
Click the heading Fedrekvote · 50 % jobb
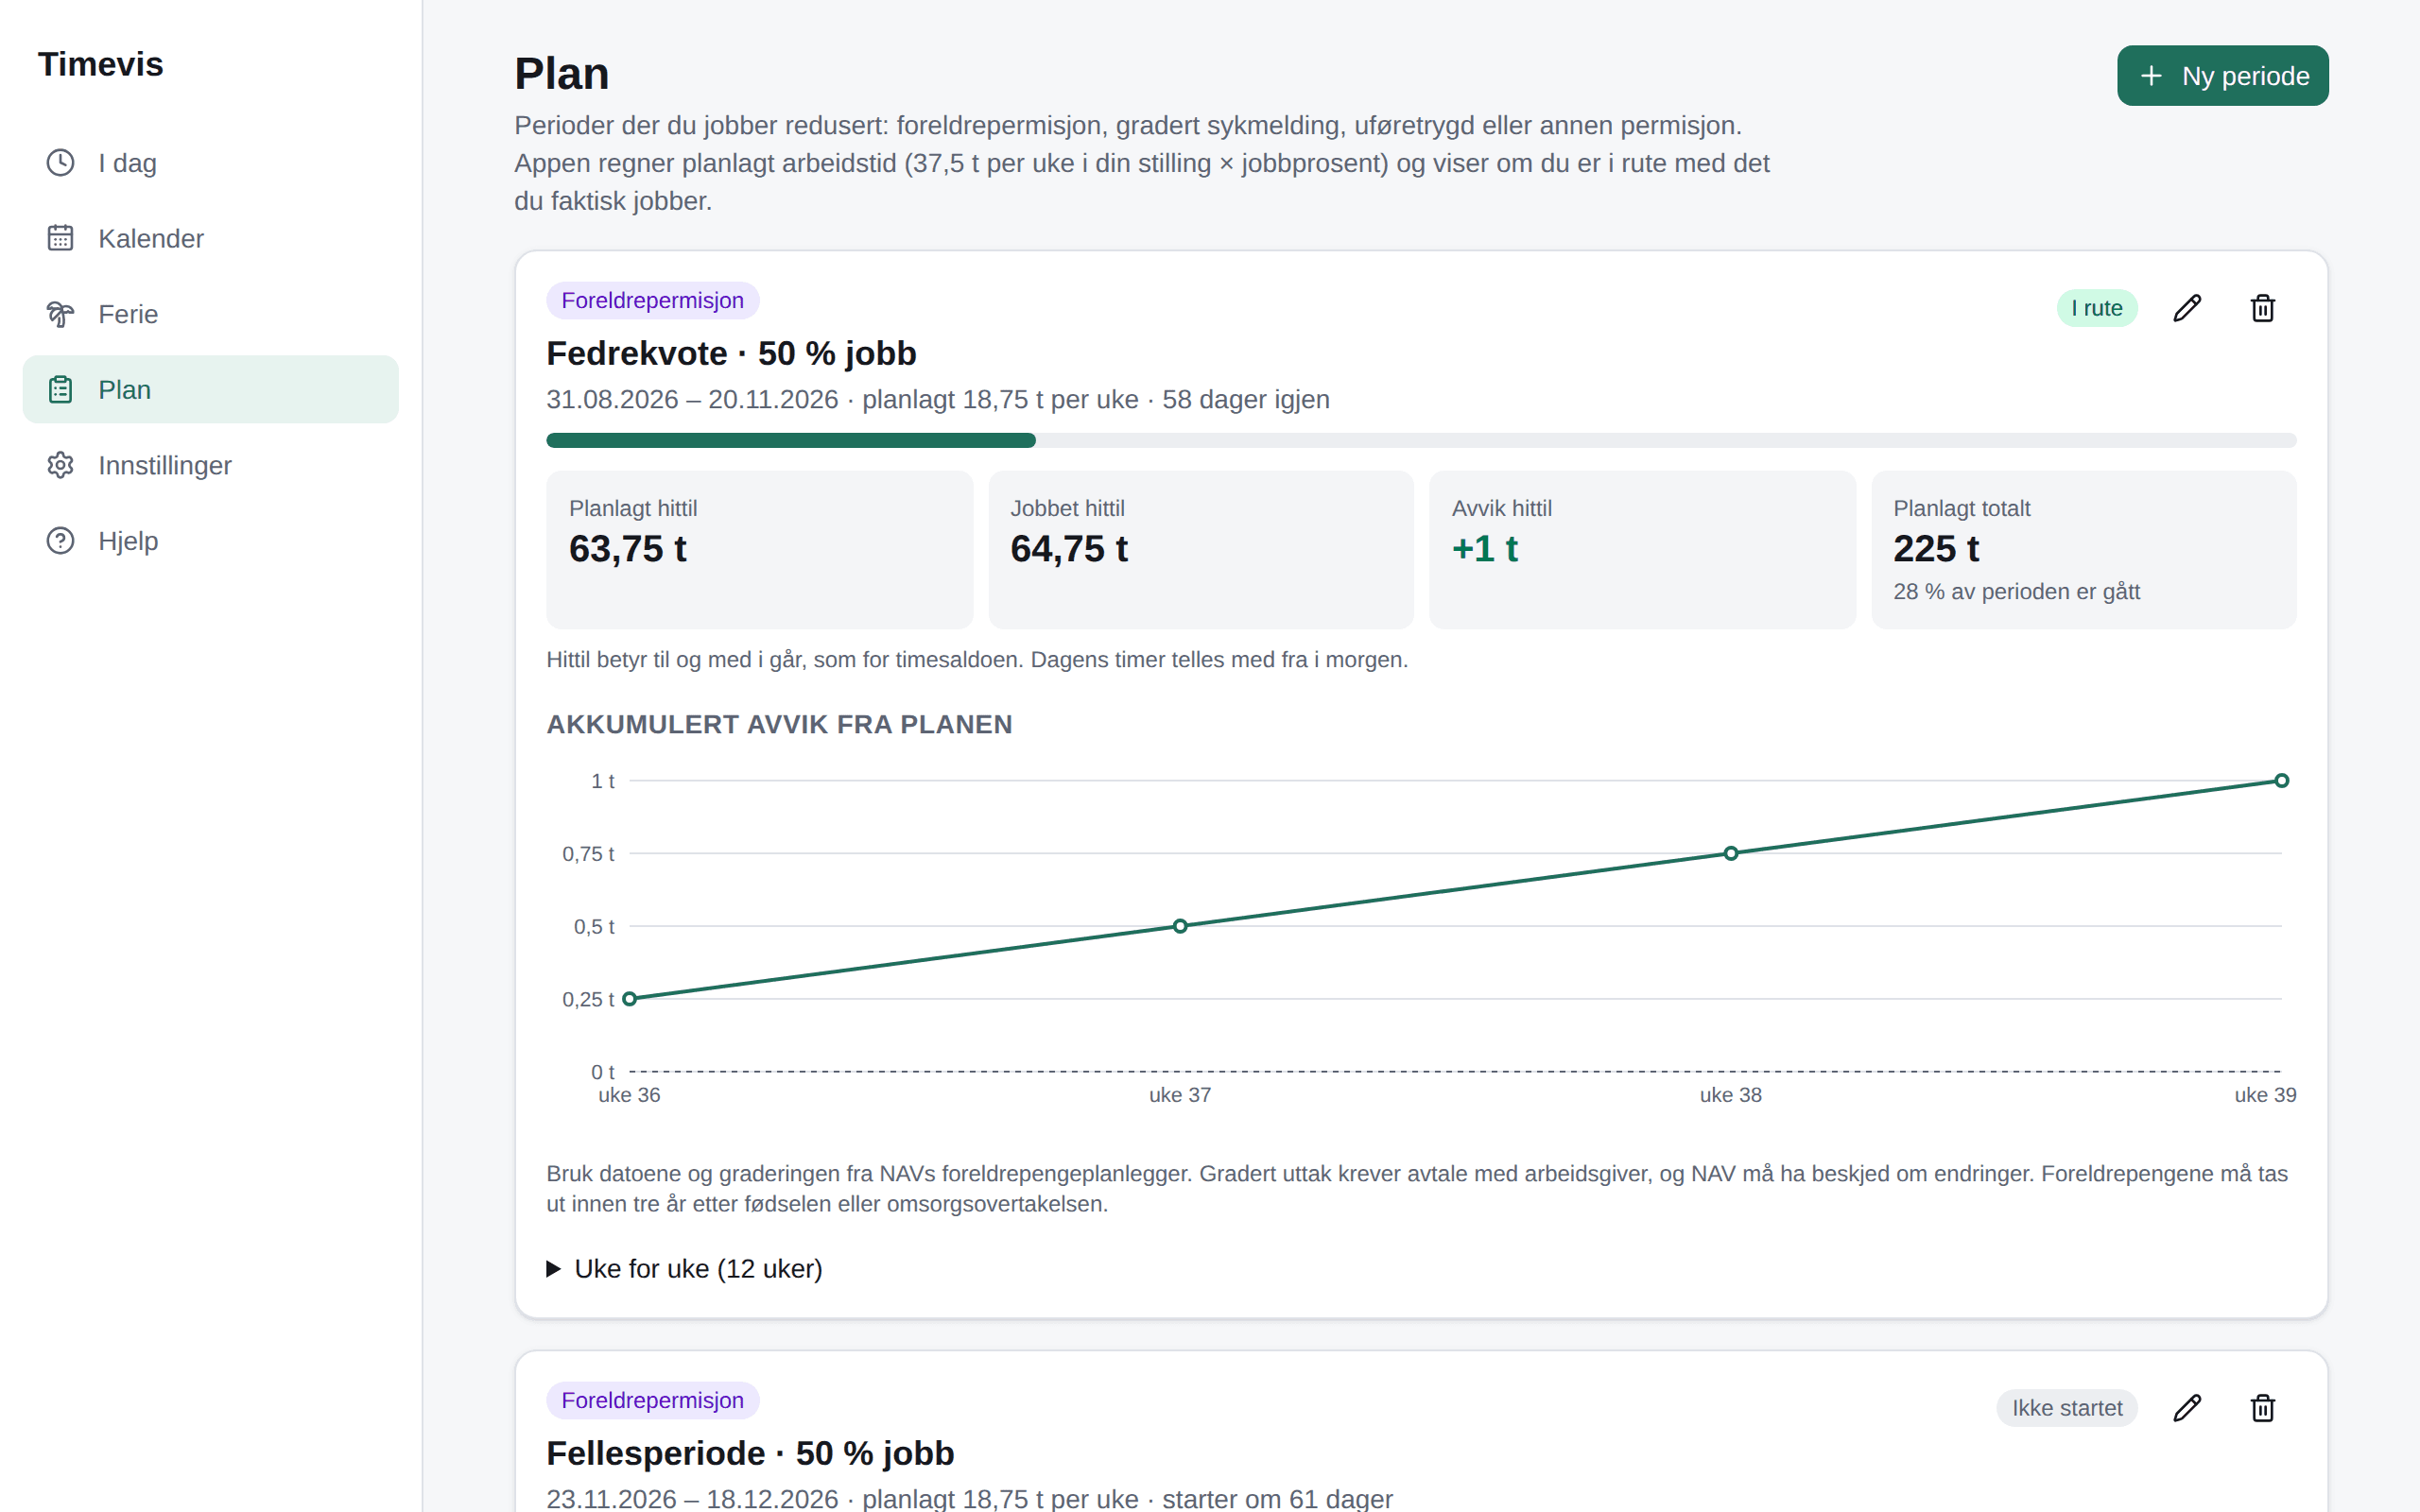[731, 354]
